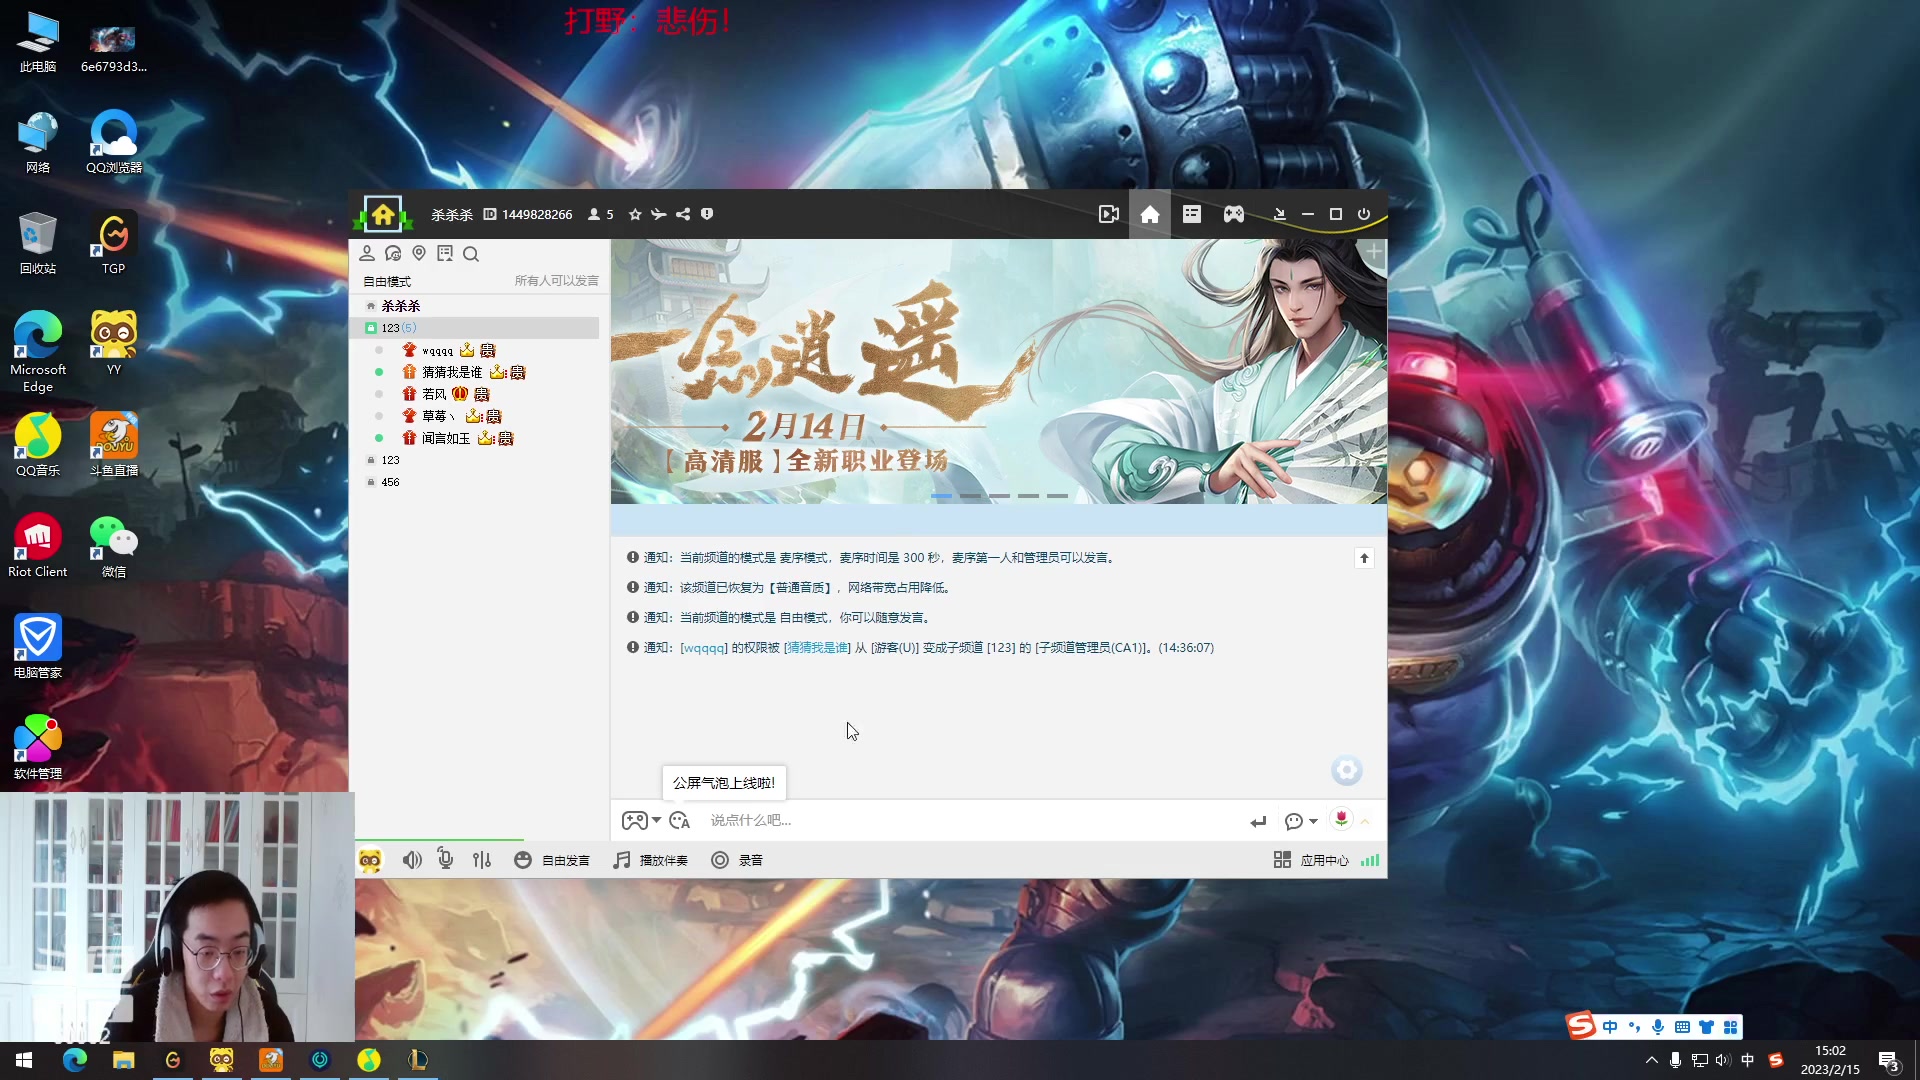The width and height of the screenshot is (1920, 1080).
Task: Click the 公屏气泡上线啦! tooltip
Action: (724, 783)
